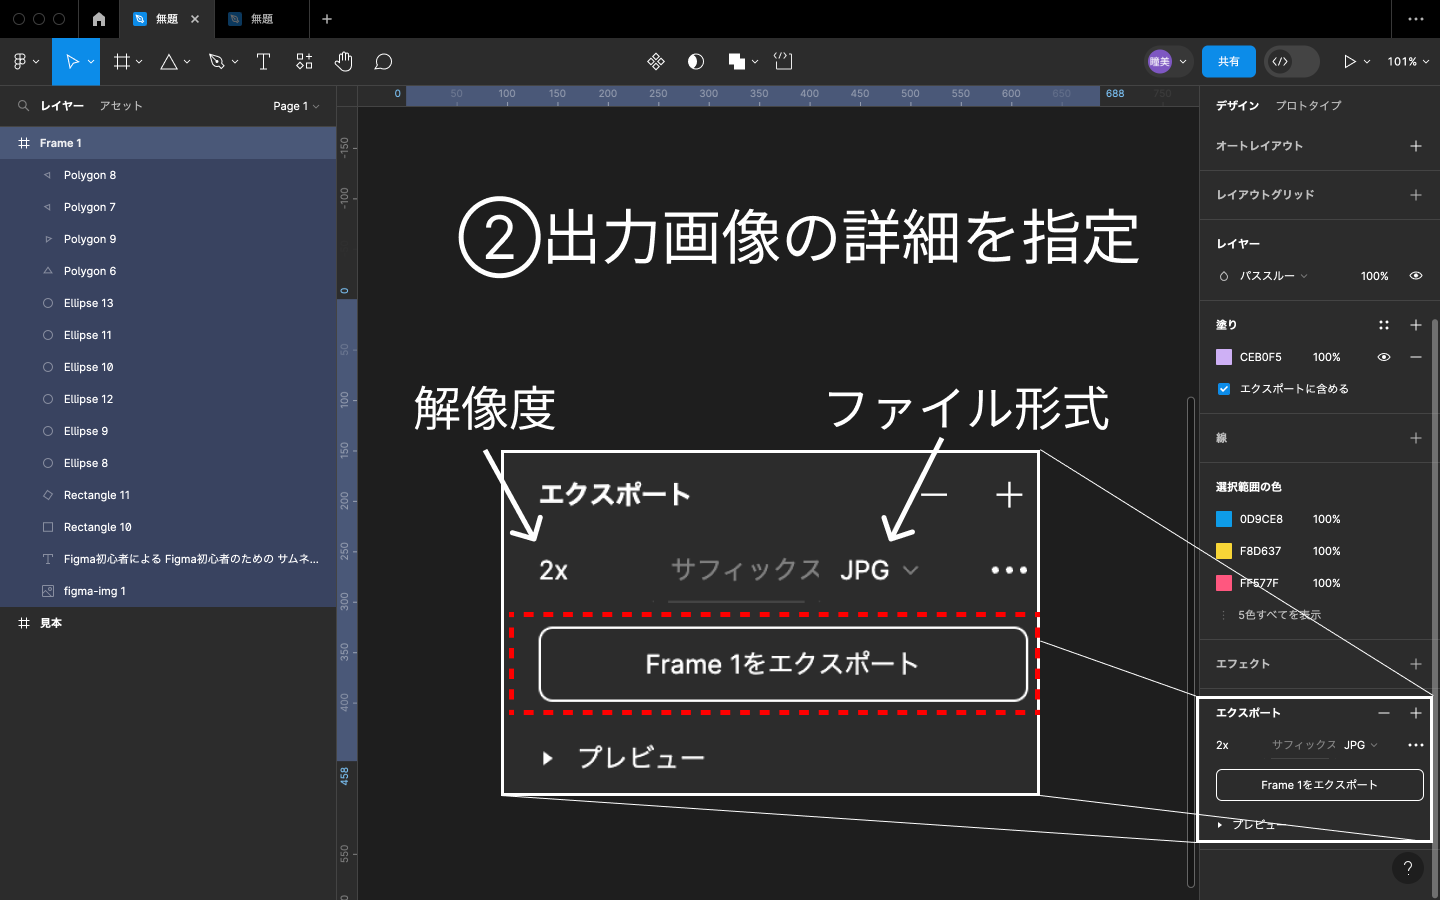This screenshot has height=900, width=1440.
Task: Click the Frame 1をエクスポート button in right panel
Action: (1319, 785)
